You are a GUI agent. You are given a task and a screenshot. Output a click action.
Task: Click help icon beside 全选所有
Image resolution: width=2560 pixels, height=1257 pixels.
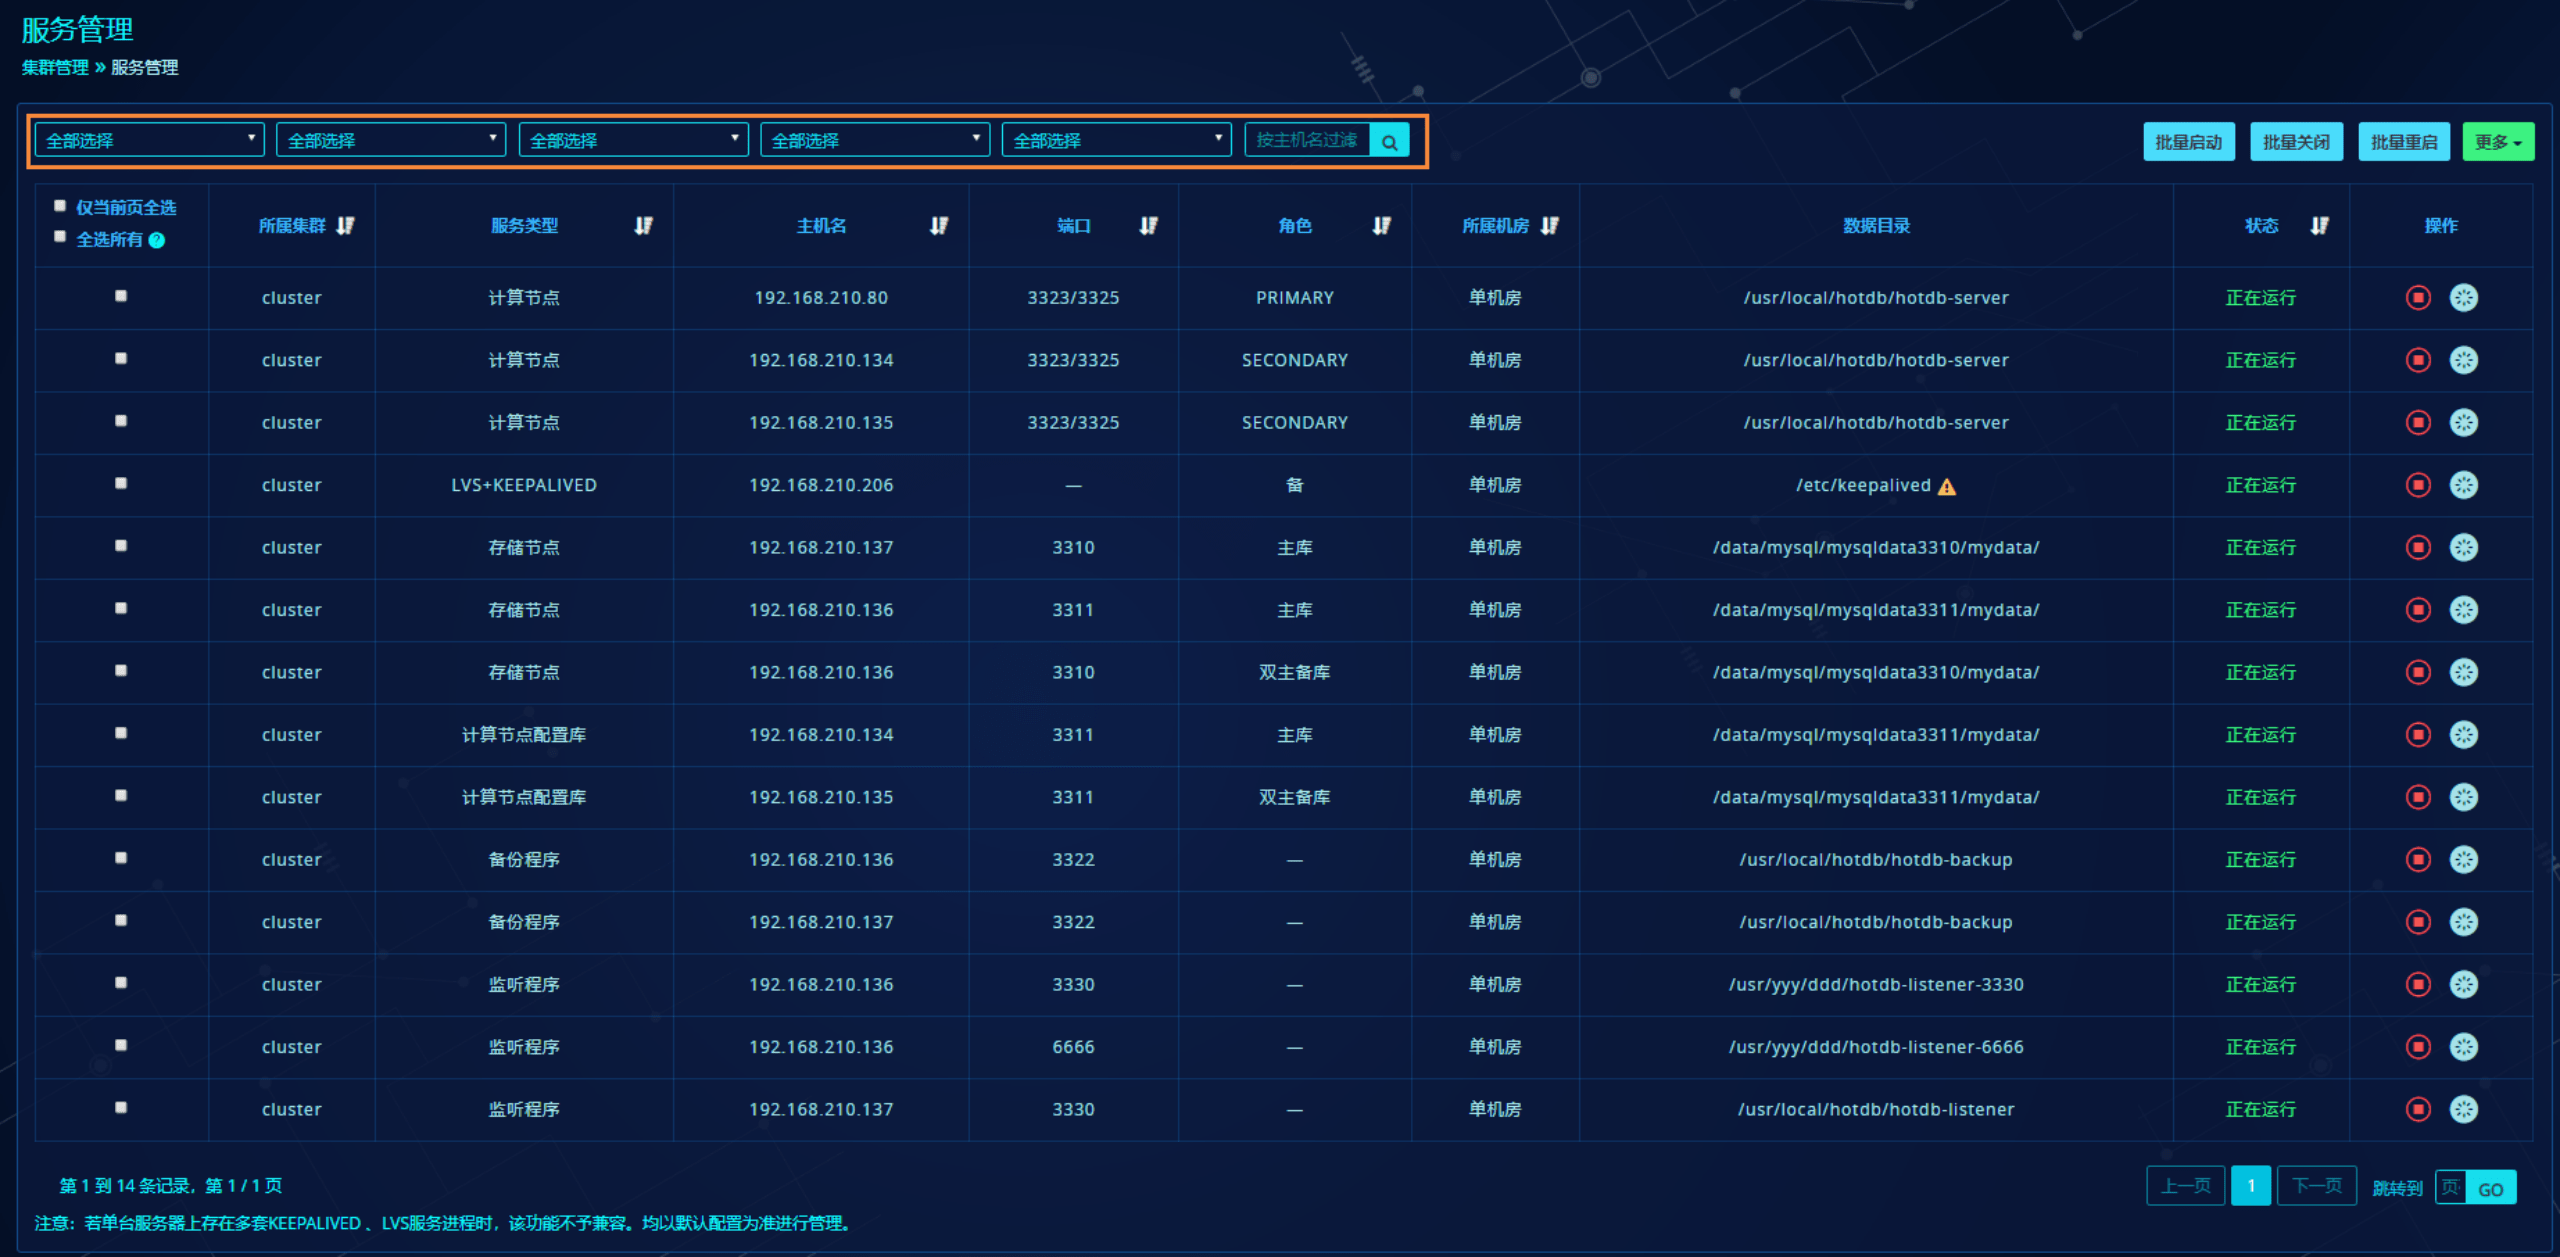pos(157,240)
